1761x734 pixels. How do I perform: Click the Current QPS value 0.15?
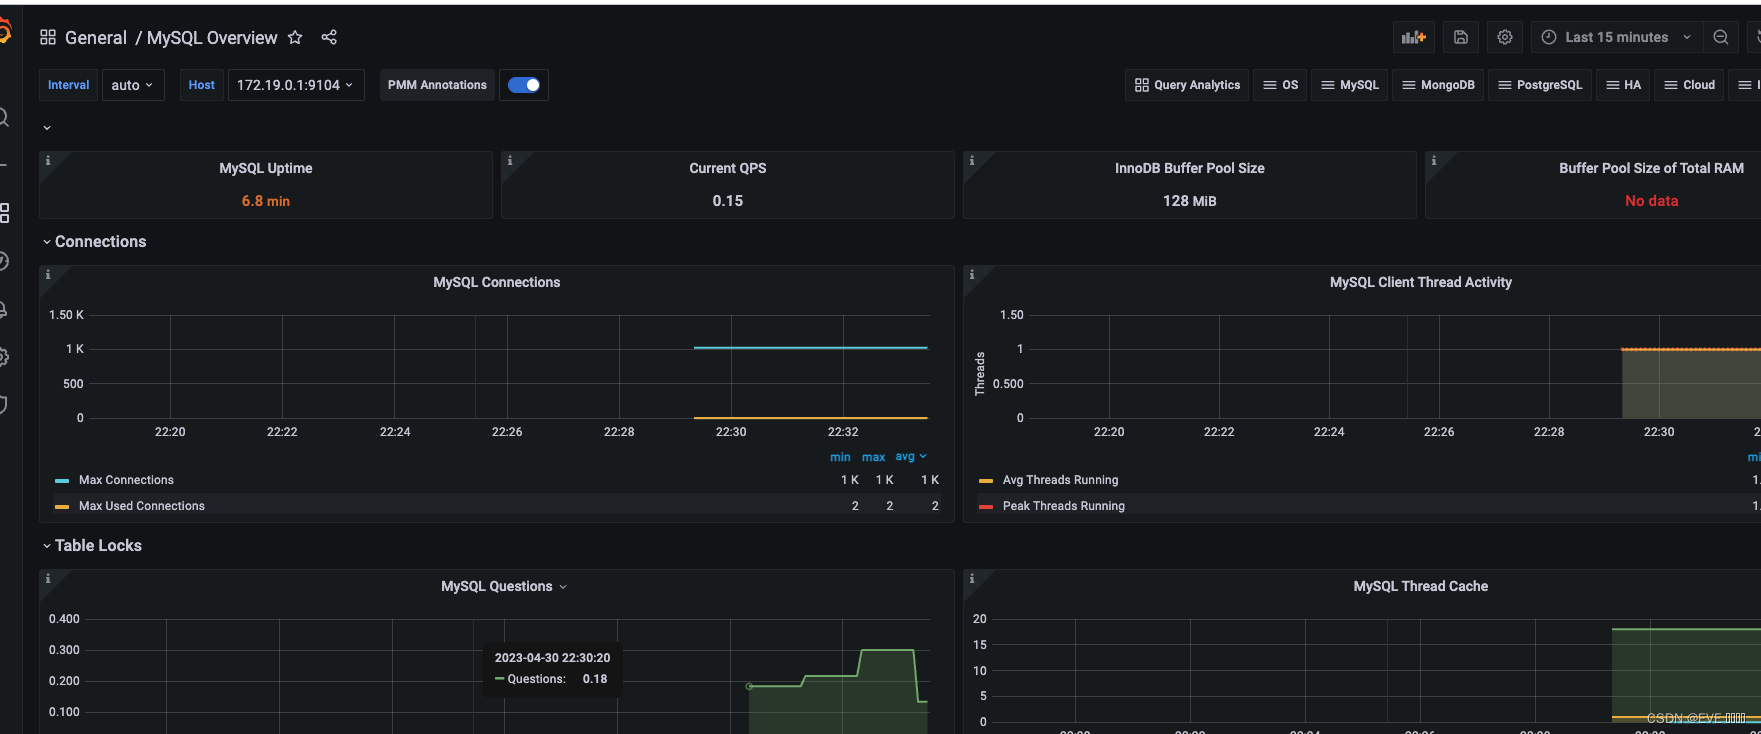pos(728,201)
